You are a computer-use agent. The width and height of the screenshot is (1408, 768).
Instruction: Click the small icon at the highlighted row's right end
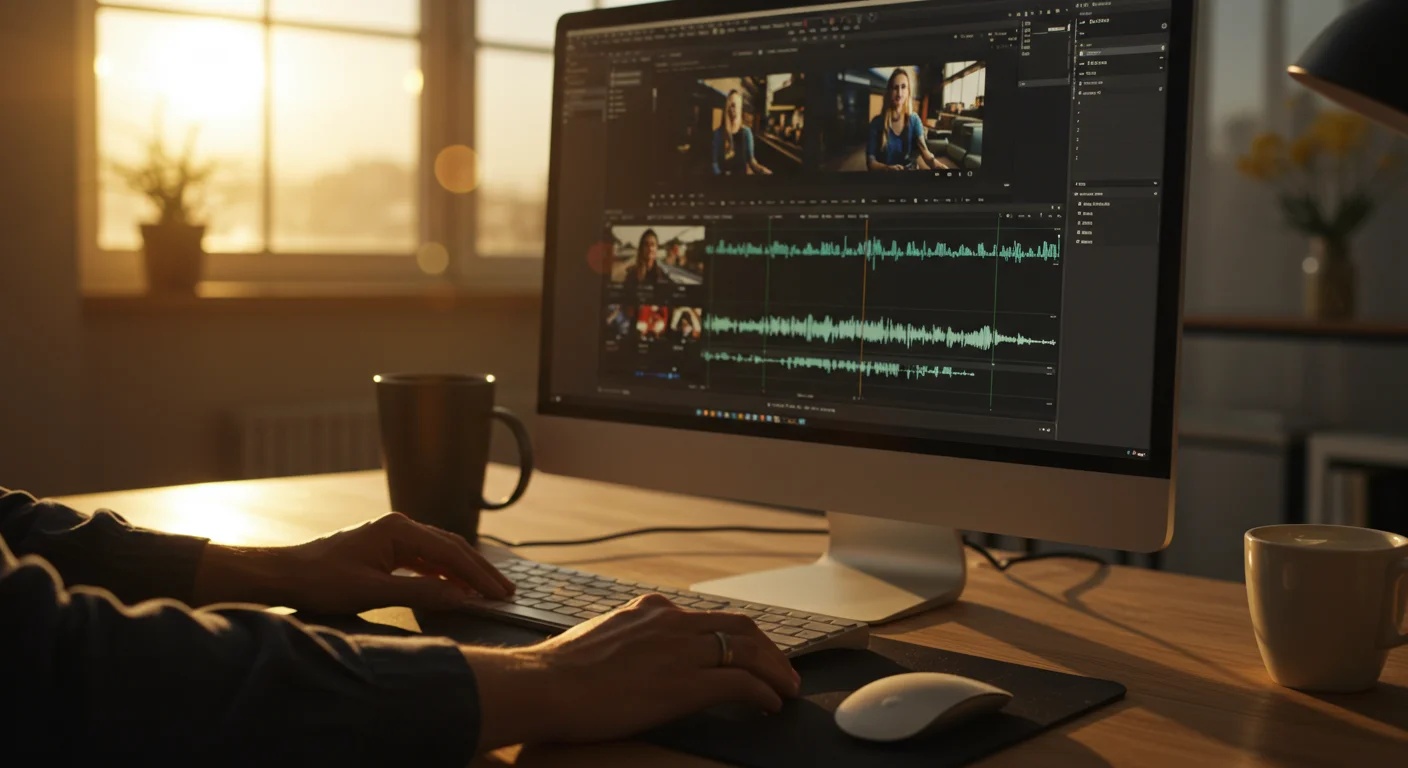pos(1162,49)
